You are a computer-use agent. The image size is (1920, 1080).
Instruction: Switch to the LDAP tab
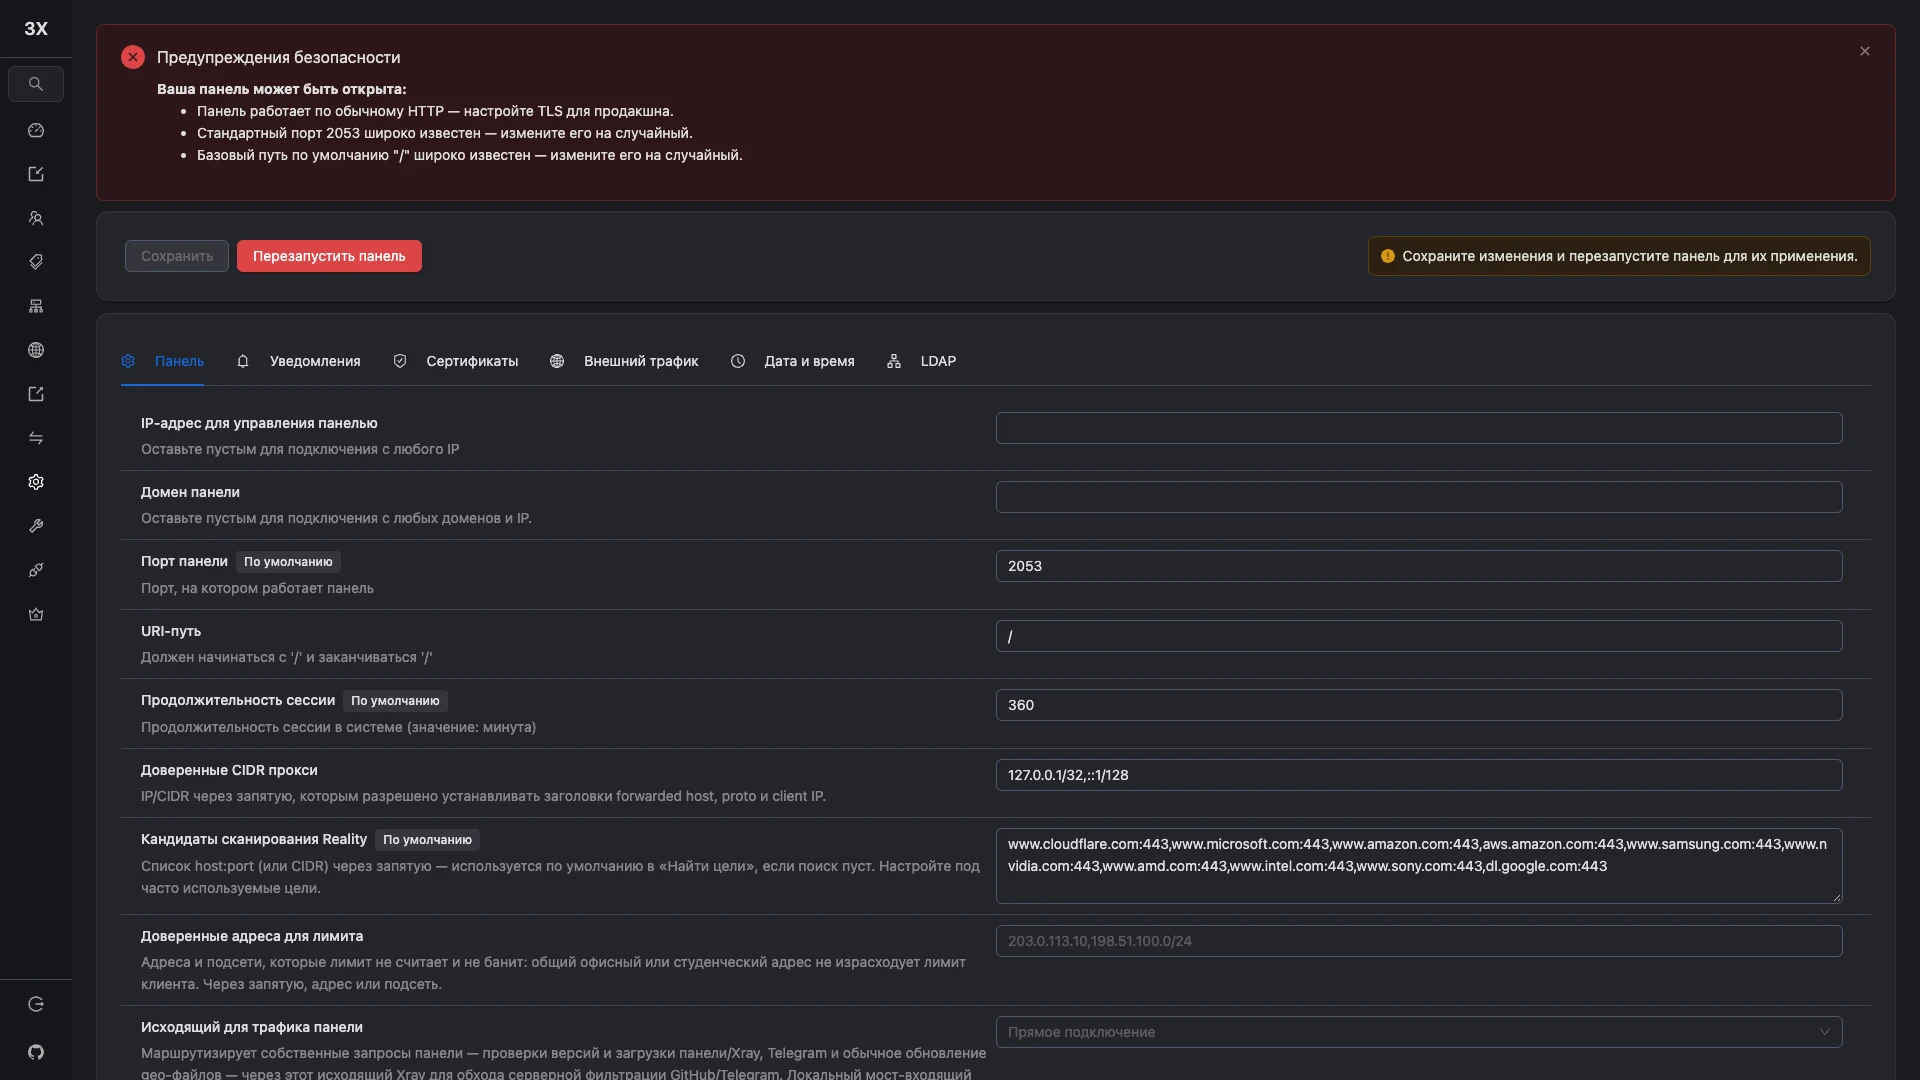point(921,361)
